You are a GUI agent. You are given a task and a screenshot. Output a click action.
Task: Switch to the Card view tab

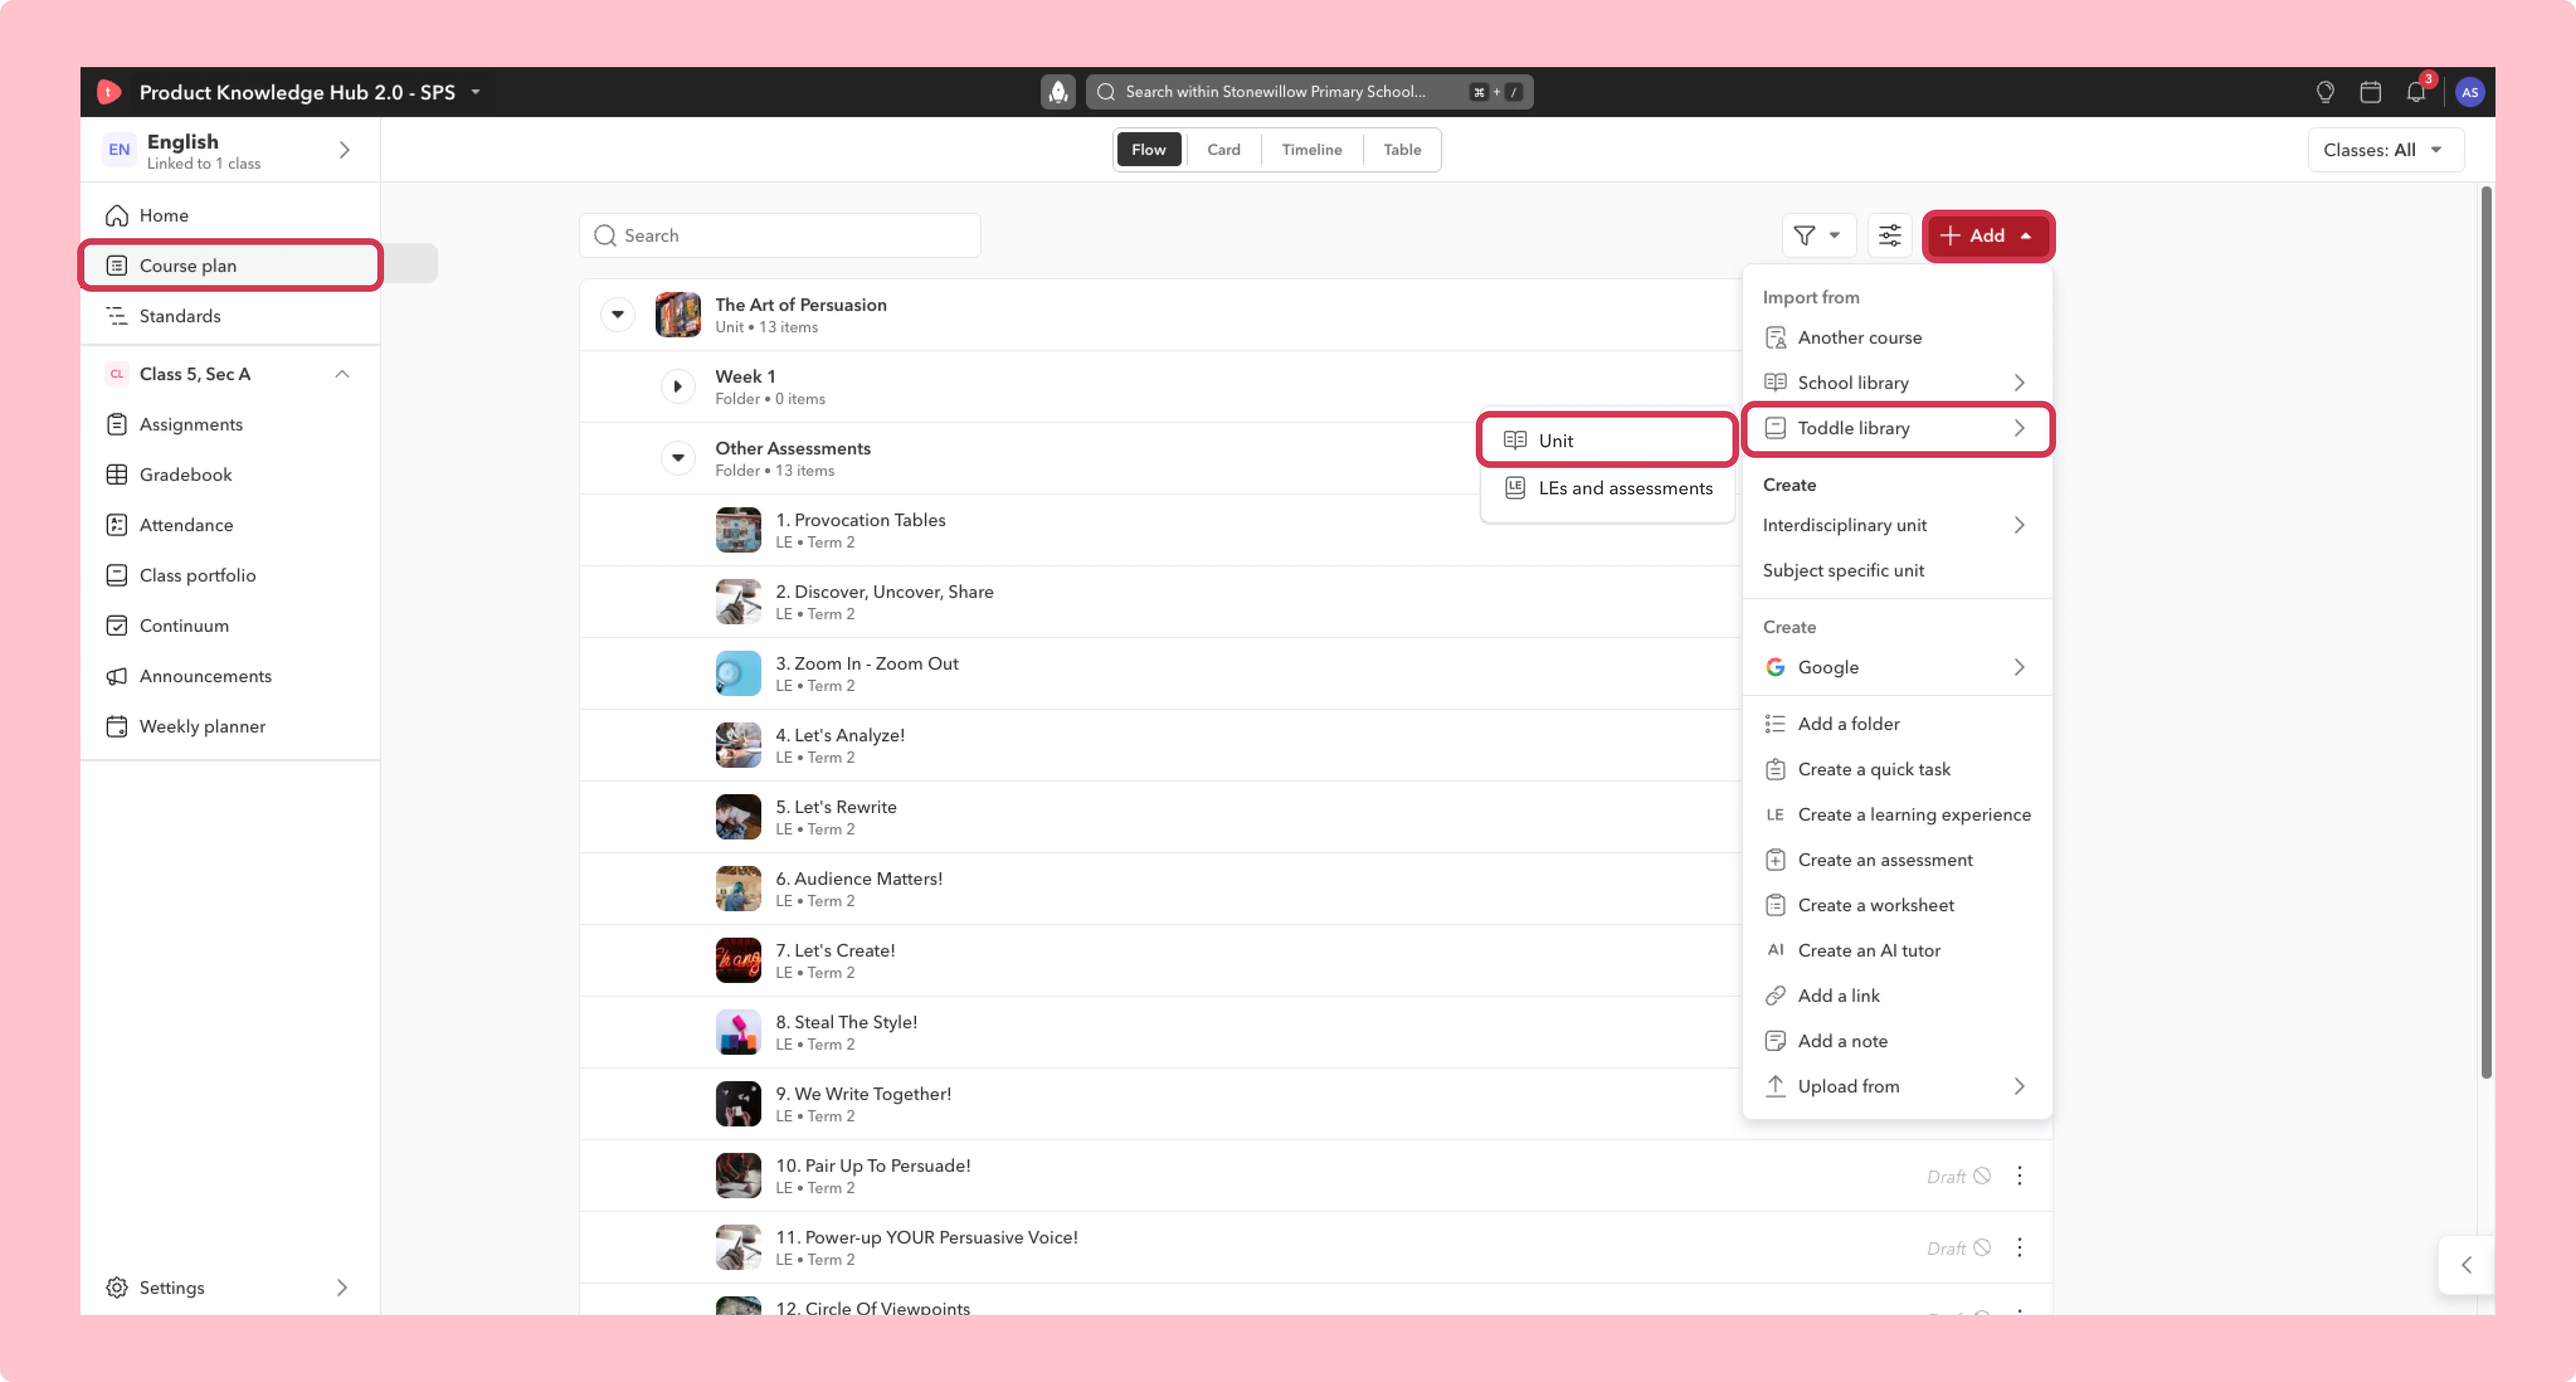[1223, 150]
